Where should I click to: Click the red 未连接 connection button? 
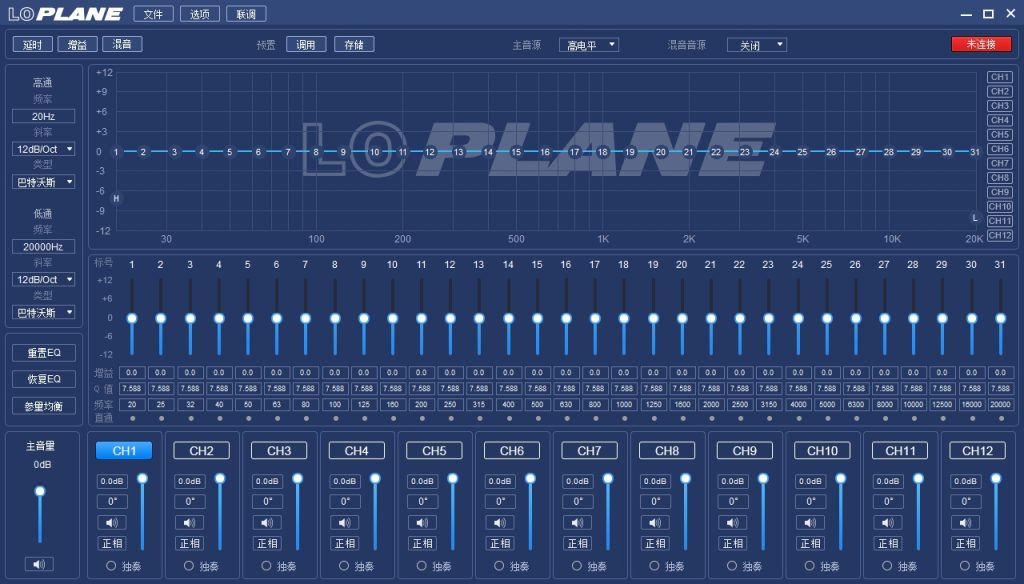(x=981, y=44)
